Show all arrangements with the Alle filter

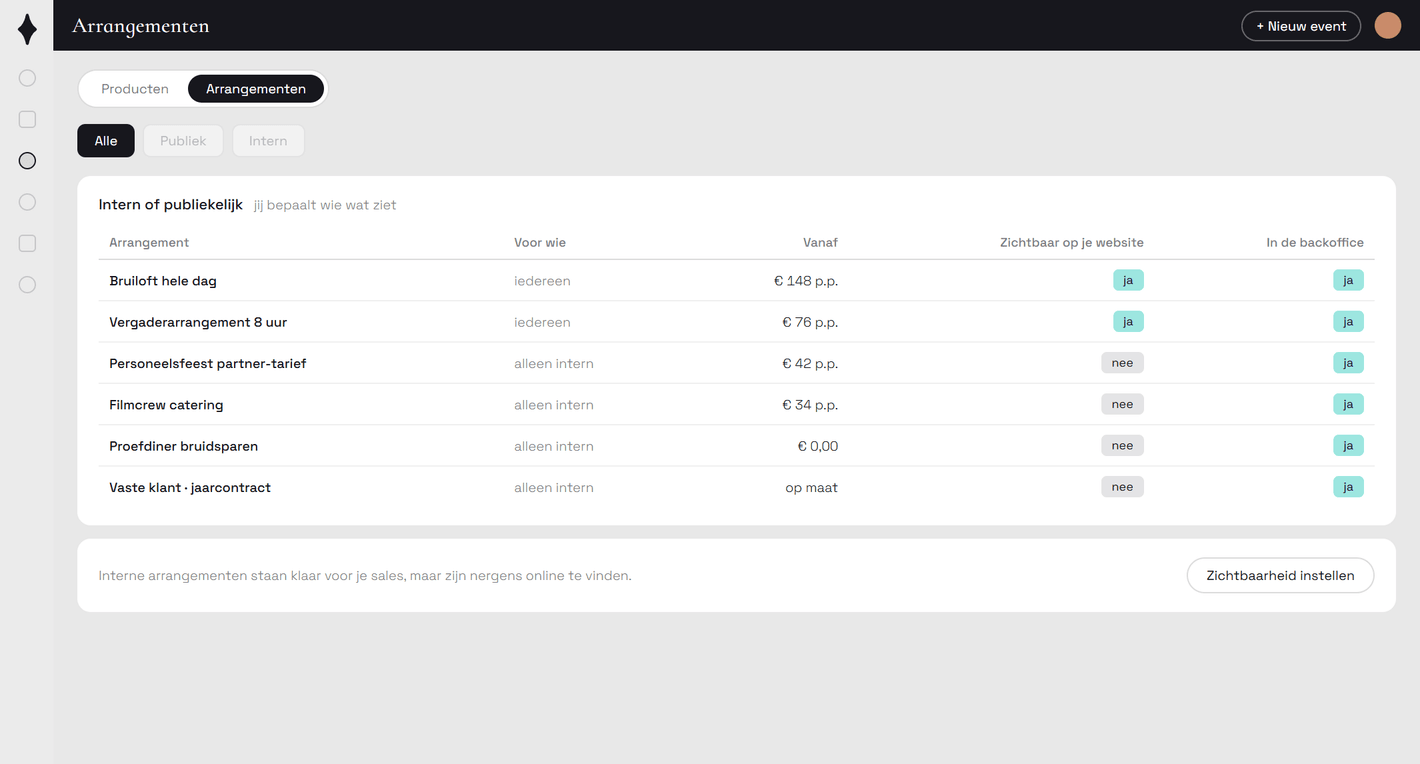point(106,141)
